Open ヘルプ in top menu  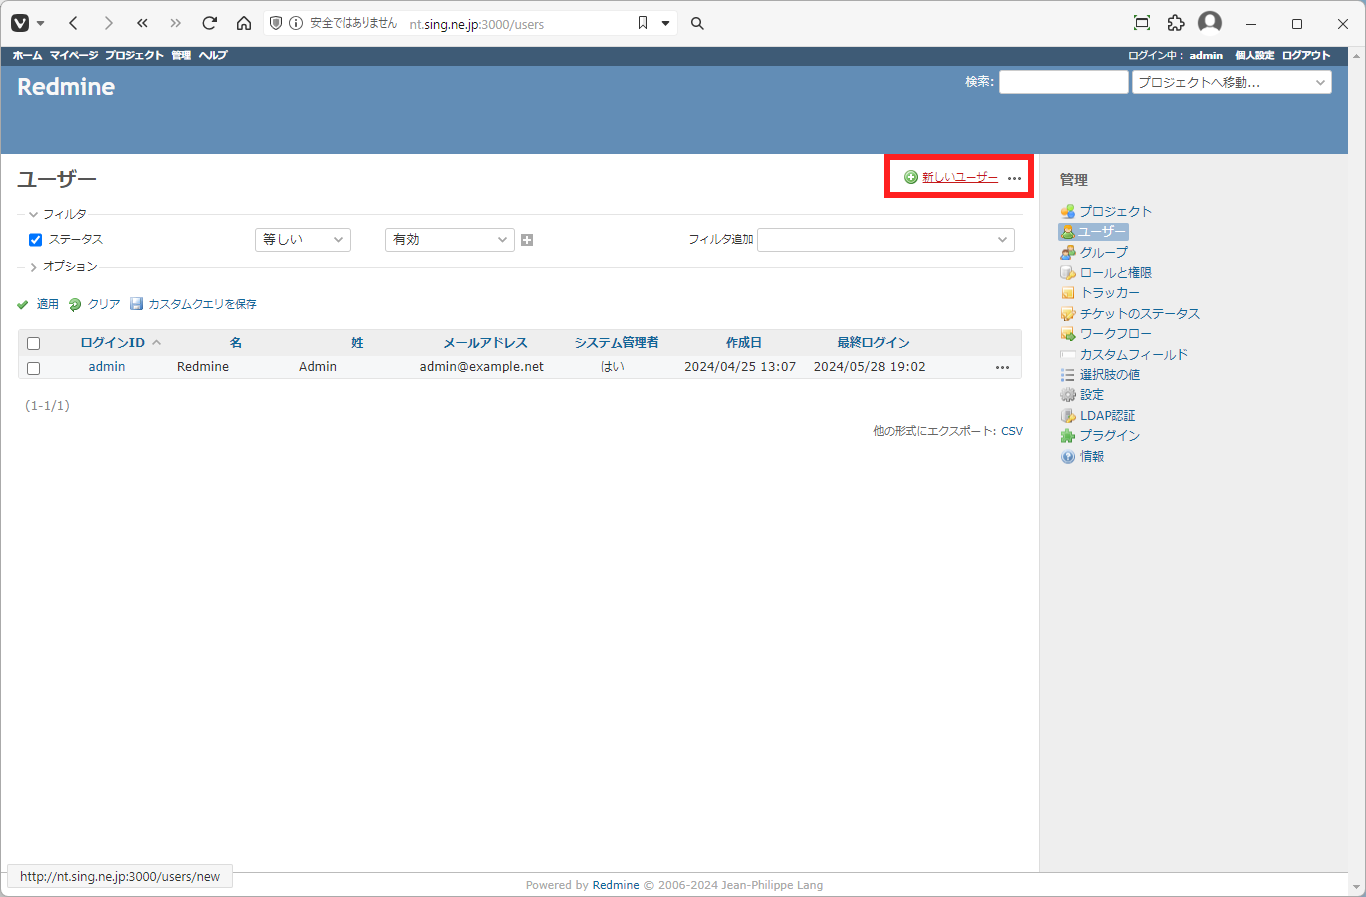(x=213, y=55)
